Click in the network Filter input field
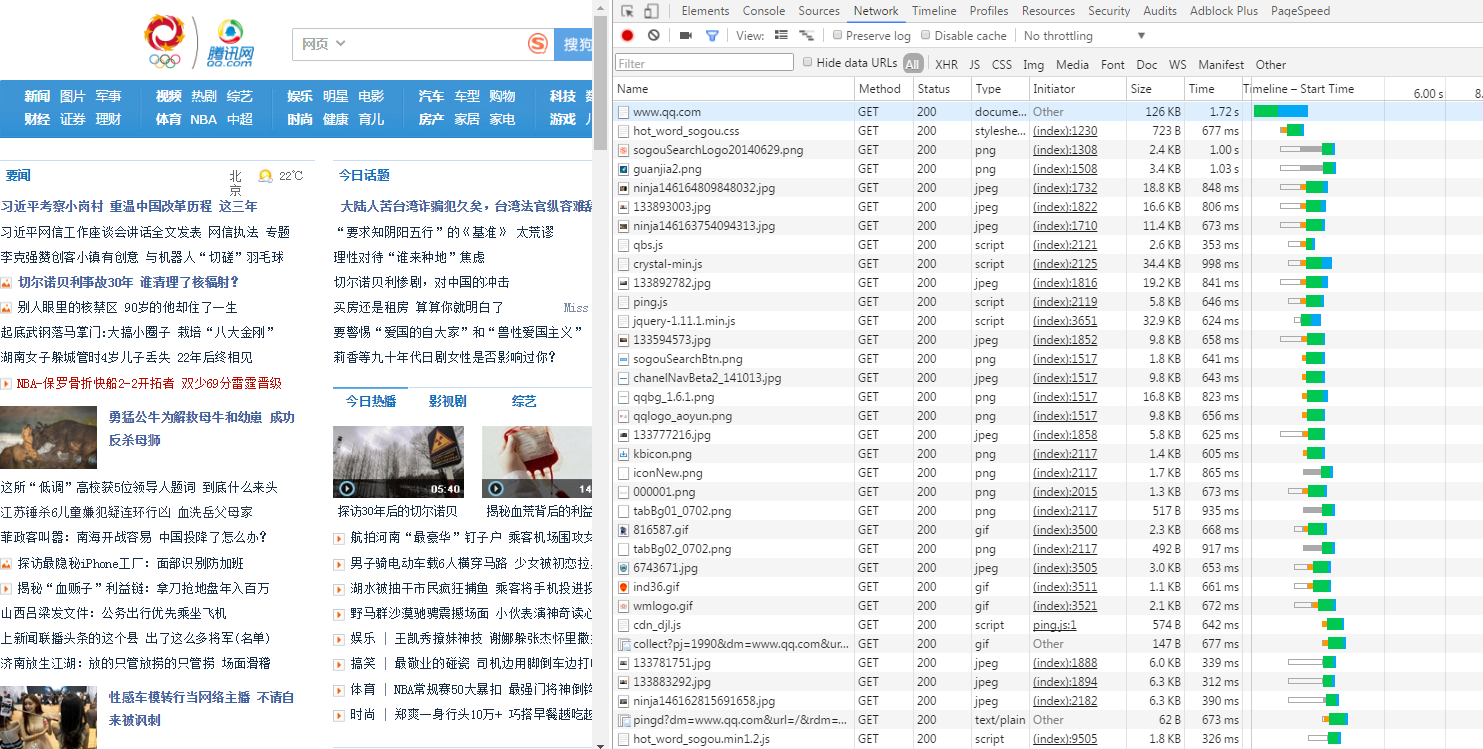Screen dimensions: 1483x749 coord(704,63)
